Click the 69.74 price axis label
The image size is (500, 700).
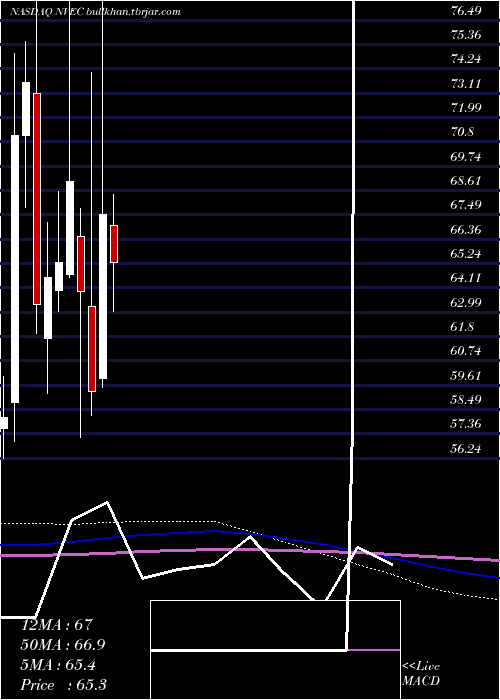click(x=466, y=156)
